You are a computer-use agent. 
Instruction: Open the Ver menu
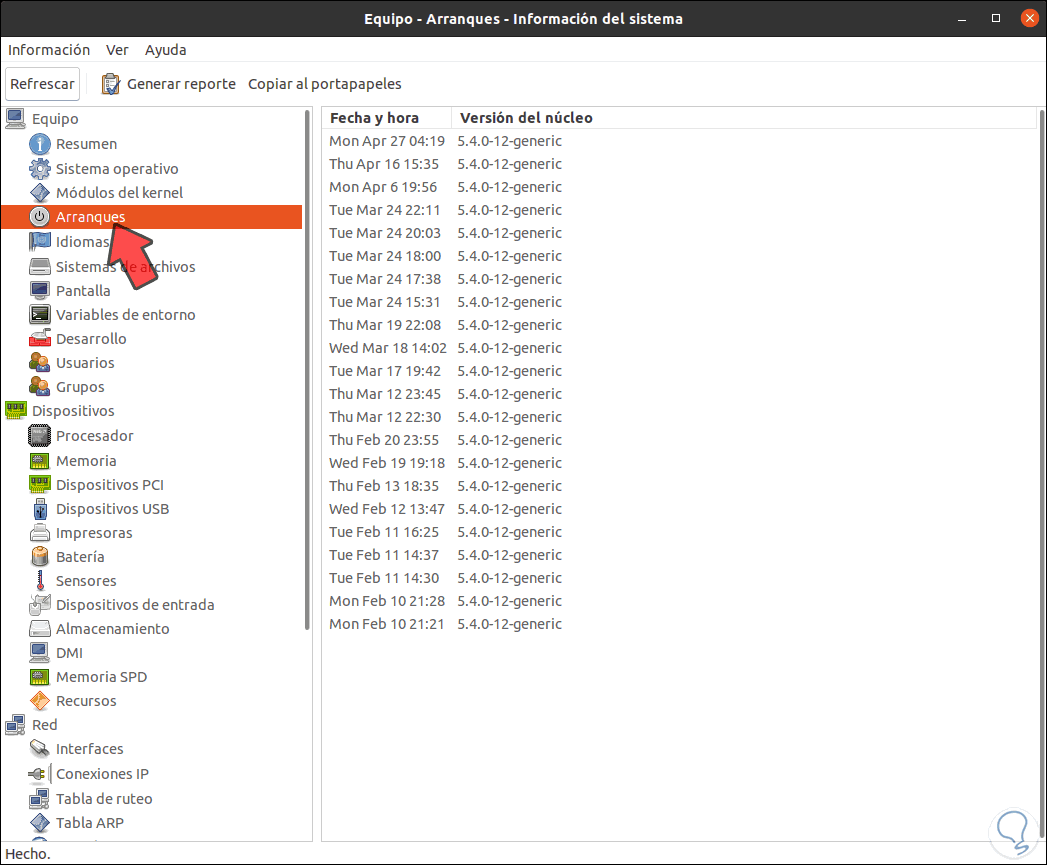(x=117, y=50)
